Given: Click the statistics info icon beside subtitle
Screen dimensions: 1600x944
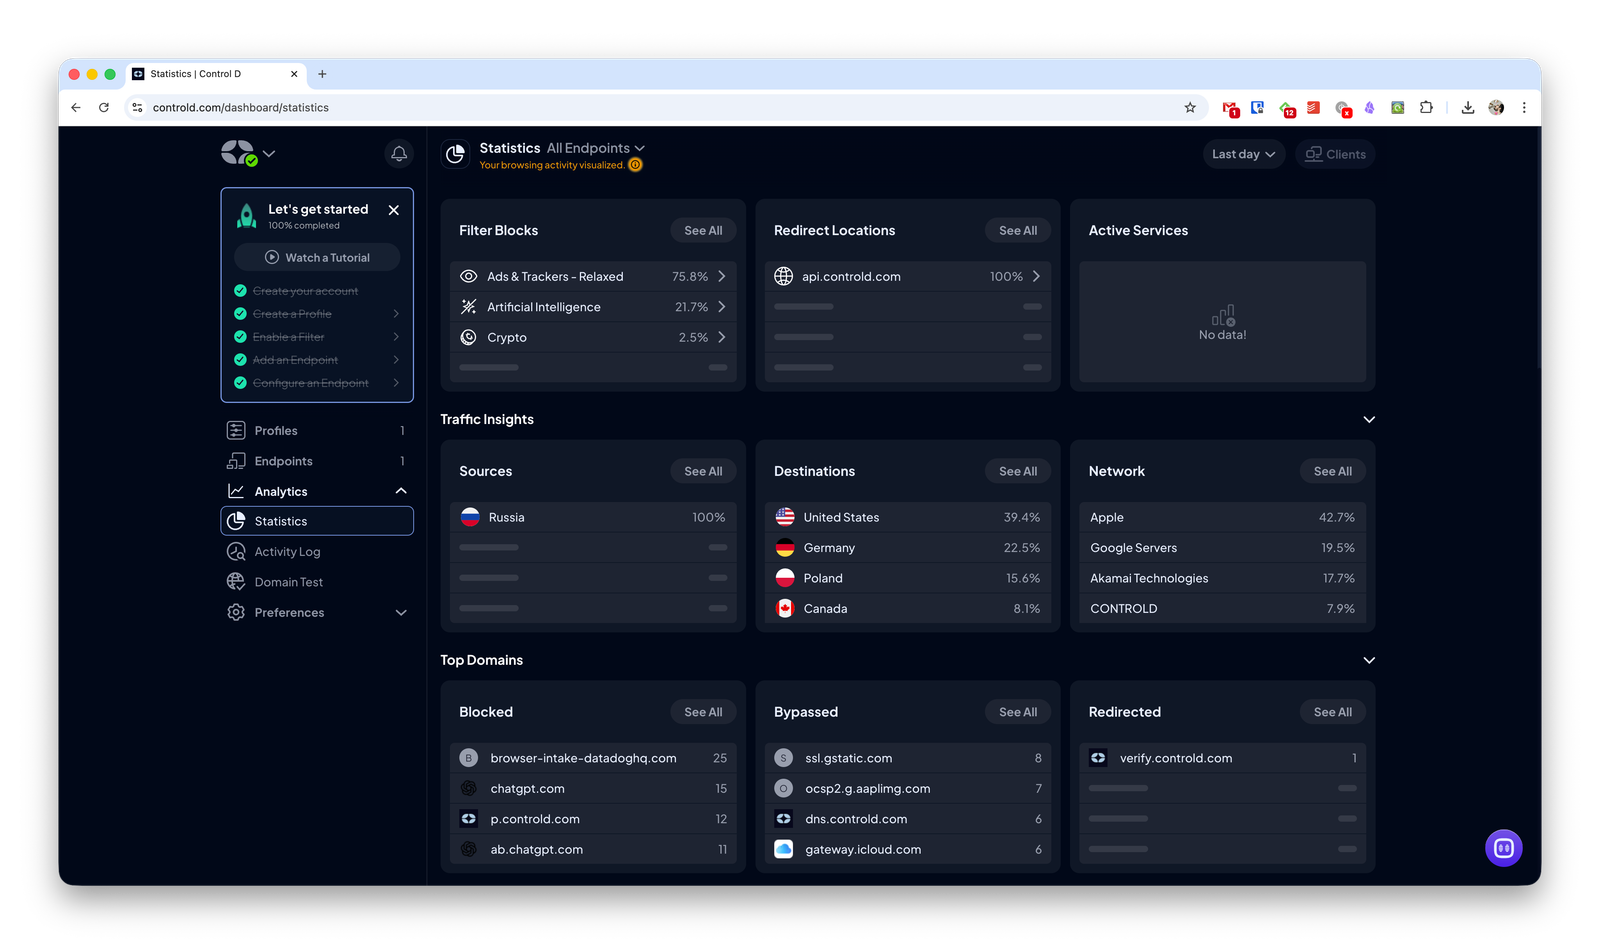Looking at the screenshot, I should 635,165.
